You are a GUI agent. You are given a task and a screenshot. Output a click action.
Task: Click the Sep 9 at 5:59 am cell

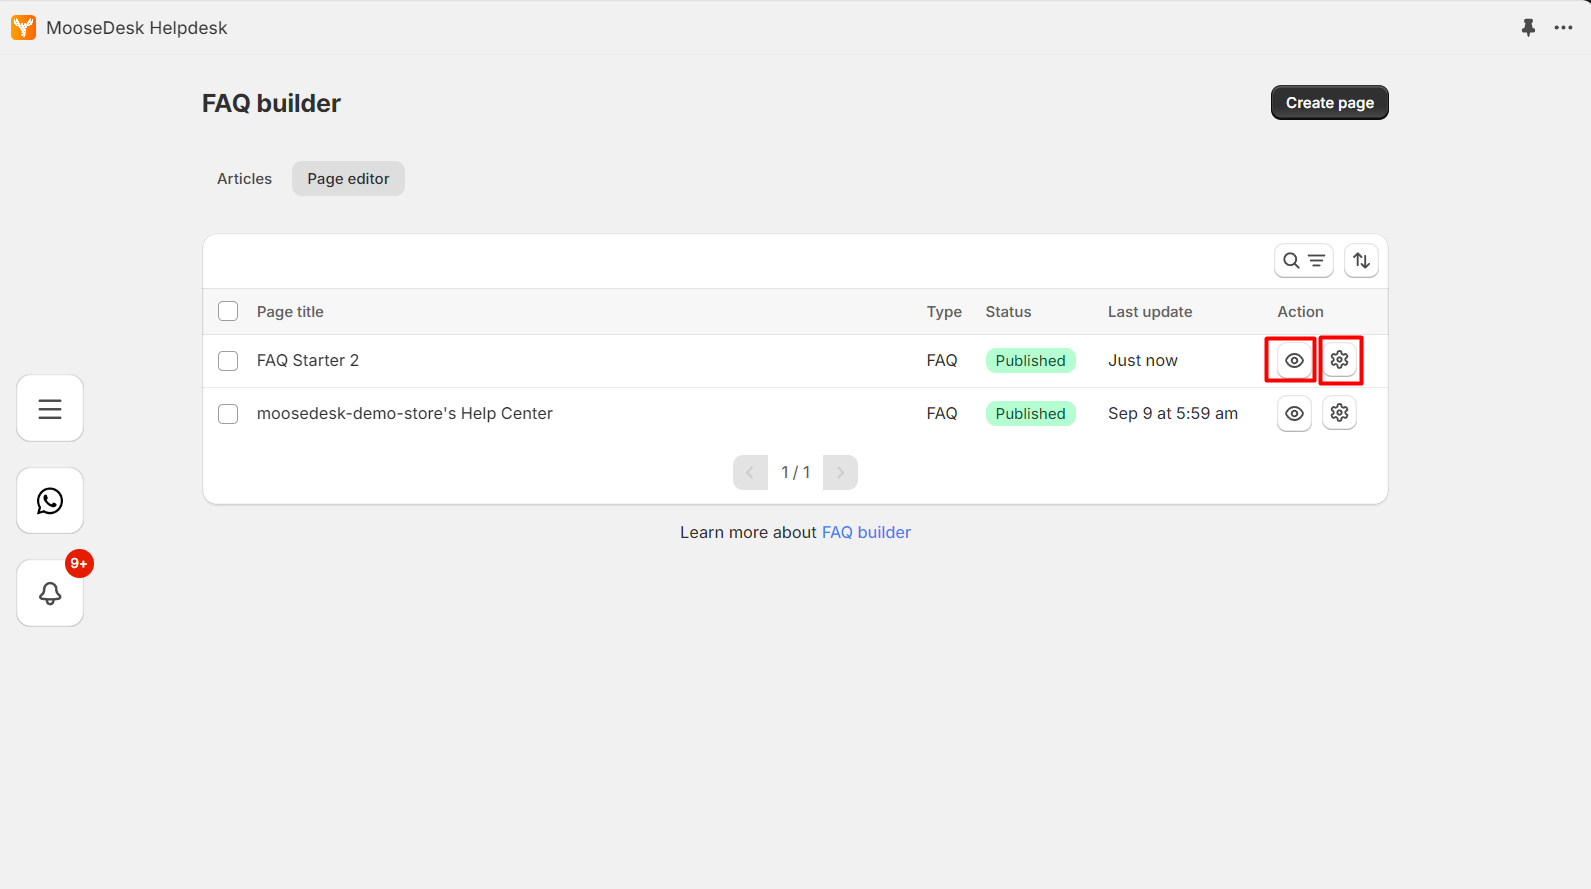[1173, 414]
